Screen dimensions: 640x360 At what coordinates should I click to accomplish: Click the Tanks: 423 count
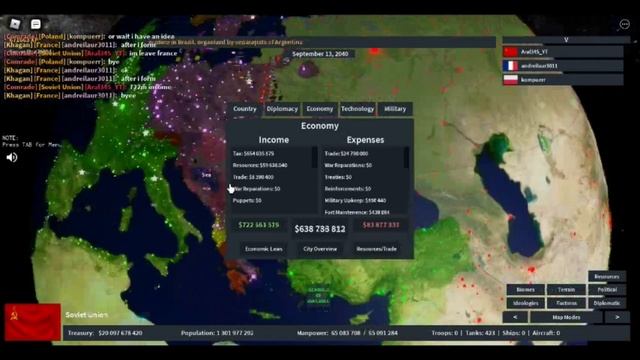coord(480,333)
